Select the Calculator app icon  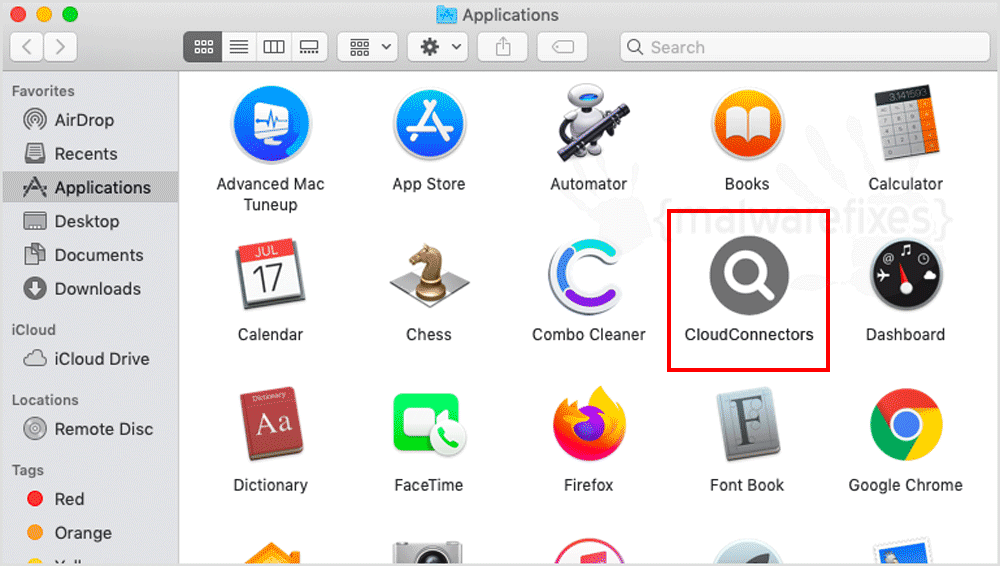click(x=906, y=123)
